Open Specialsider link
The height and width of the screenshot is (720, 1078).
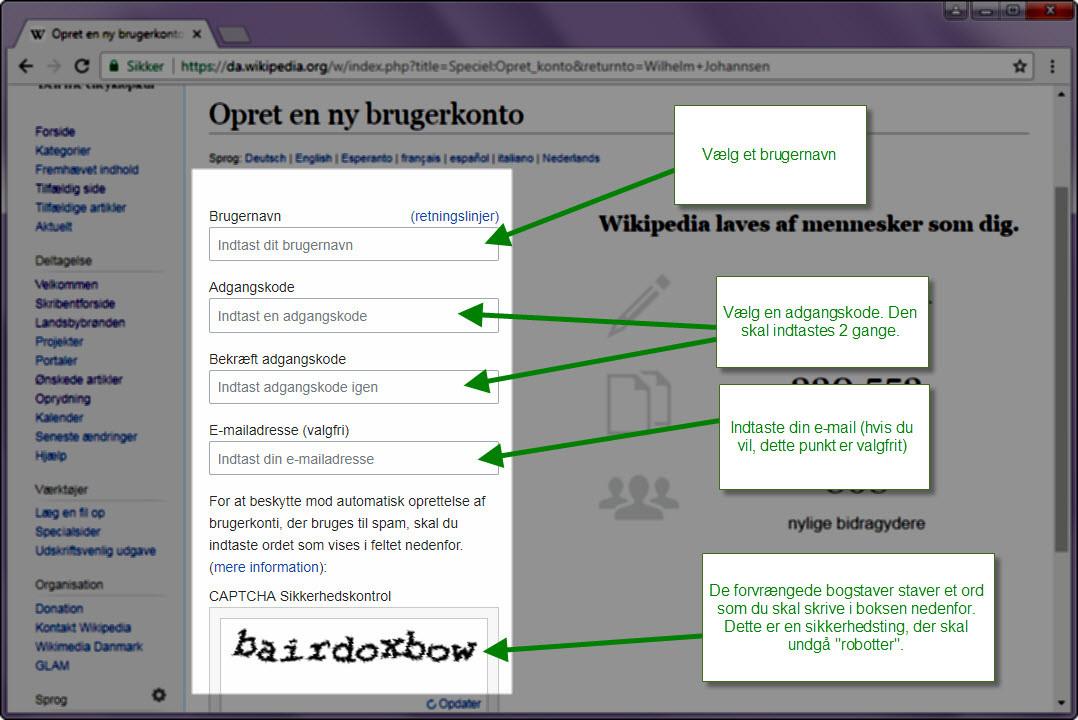point(67,532)
